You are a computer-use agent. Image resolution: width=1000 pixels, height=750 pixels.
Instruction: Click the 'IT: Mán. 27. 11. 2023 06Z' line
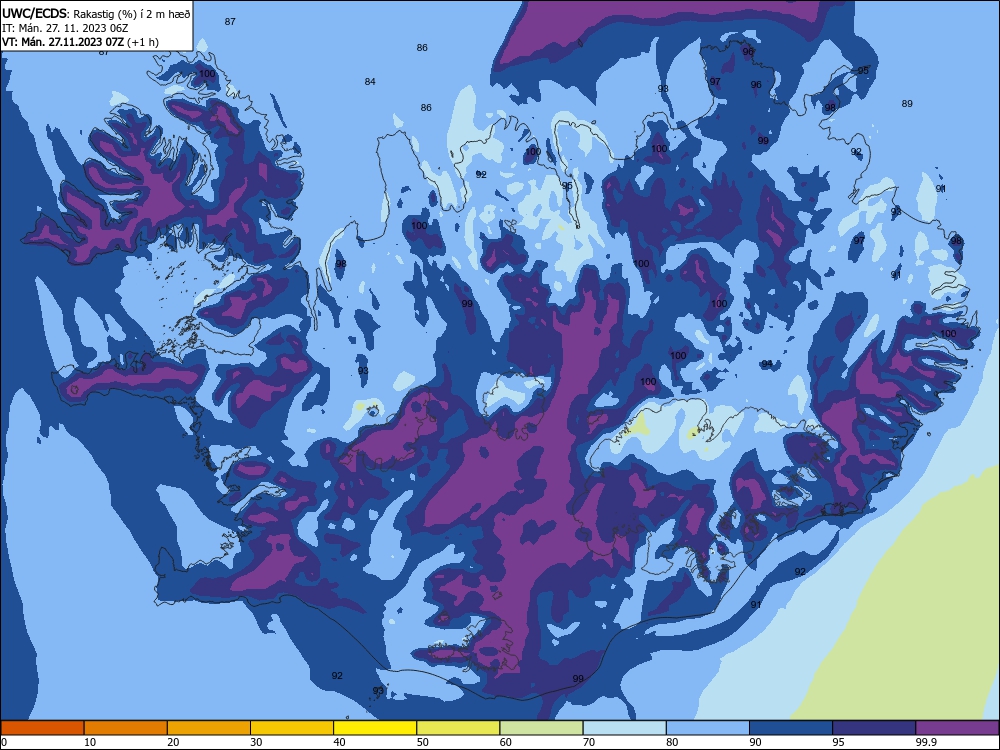click(x=65, y=28)
